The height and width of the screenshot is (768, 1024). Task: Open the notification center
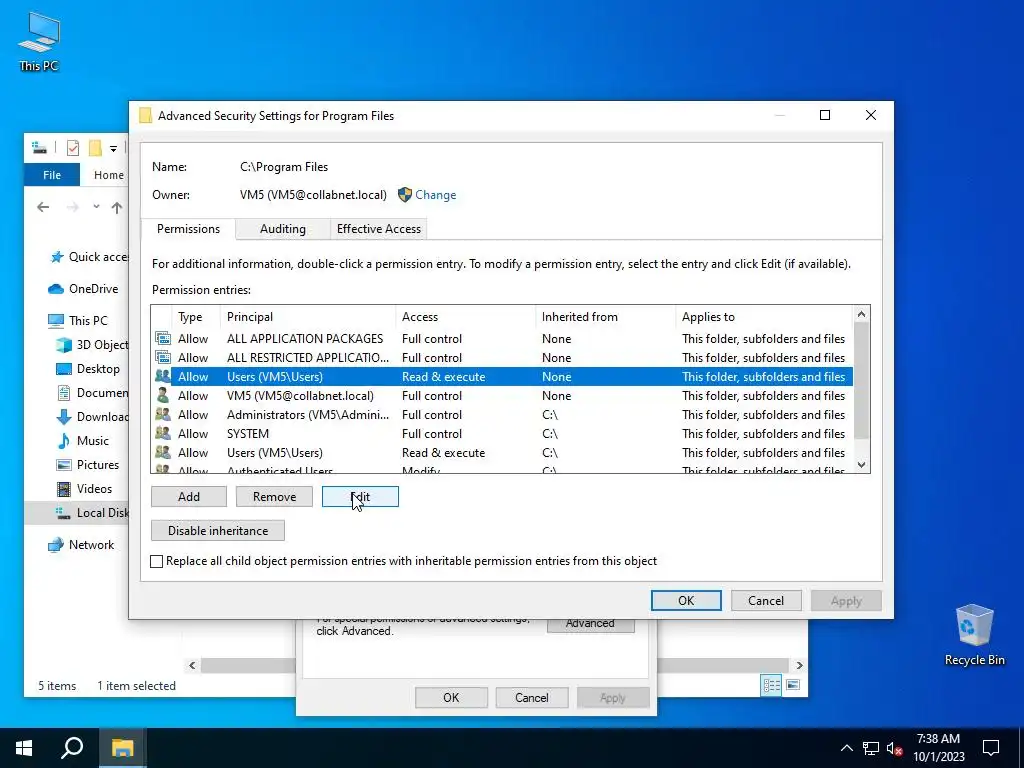tap(991, 748)
